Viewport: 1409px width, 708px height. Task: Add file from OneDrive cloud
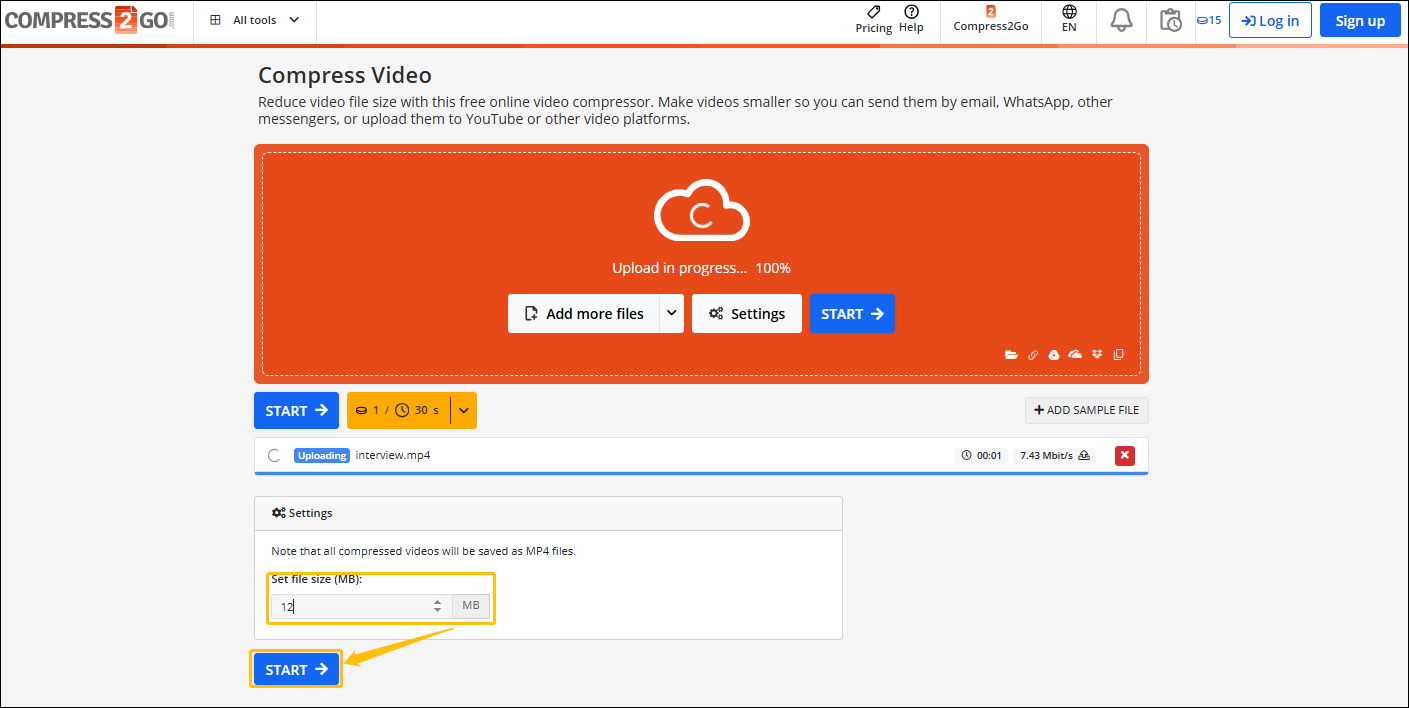click(1074, 354)
